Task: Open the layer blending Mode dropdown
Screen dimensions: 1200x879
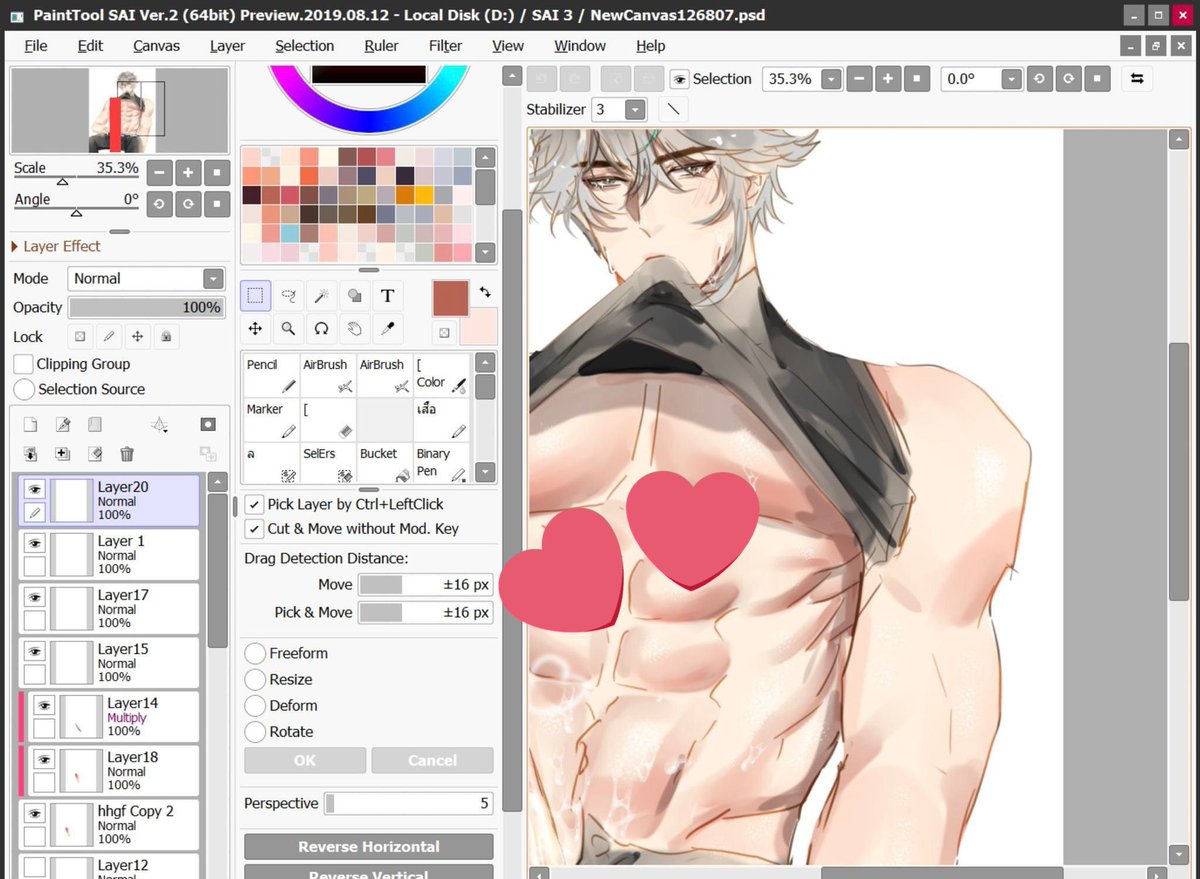Action: pyautogui.click(x=213, y=279)
